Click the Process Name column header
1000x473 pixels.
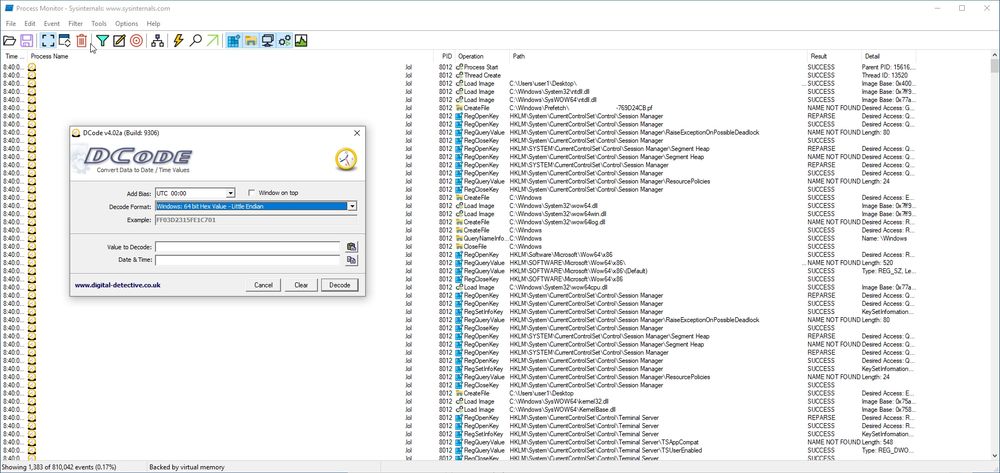click(230, 56)
